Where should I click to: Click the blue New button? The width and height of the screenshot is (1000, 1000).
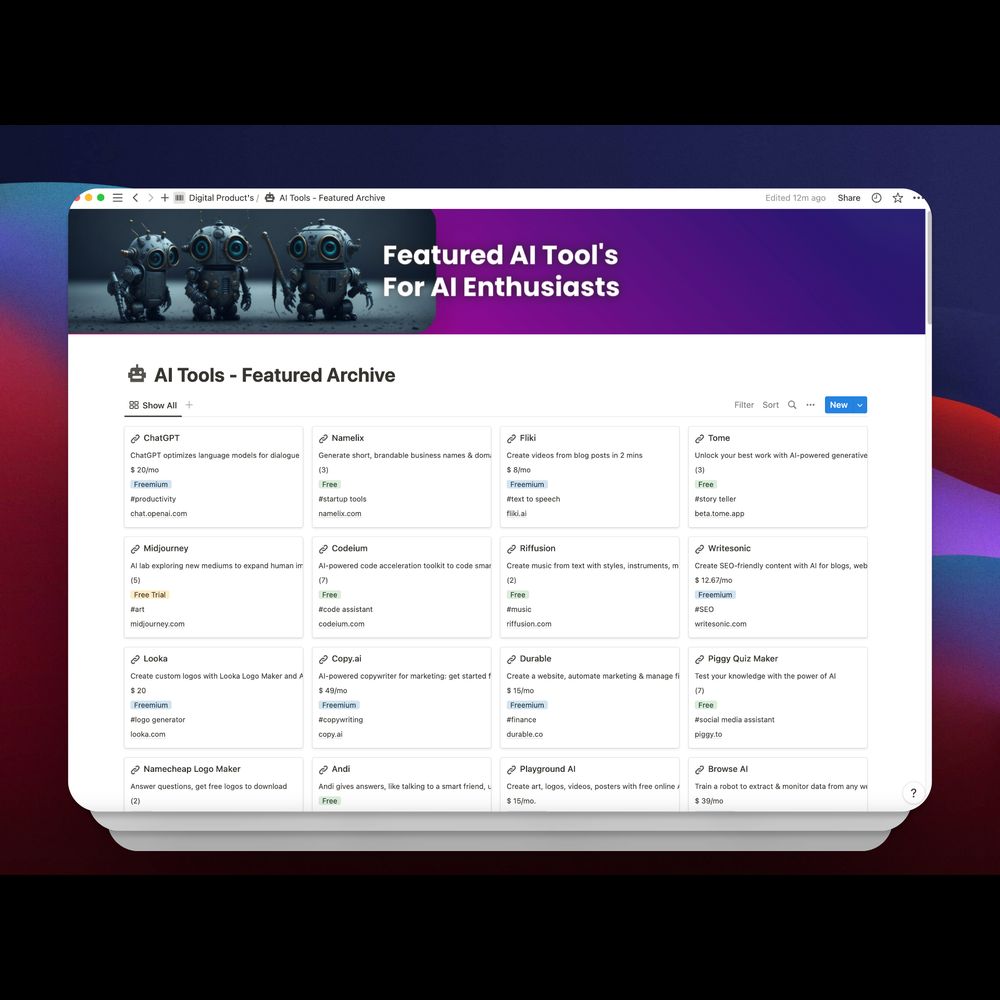pos(838,405)
